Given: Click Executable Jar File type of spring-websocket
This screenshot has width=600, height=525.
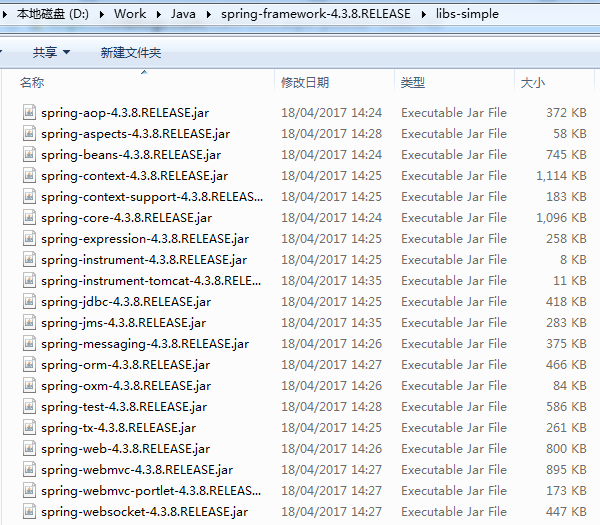Looking at the screenshot, I should (454, 512).
